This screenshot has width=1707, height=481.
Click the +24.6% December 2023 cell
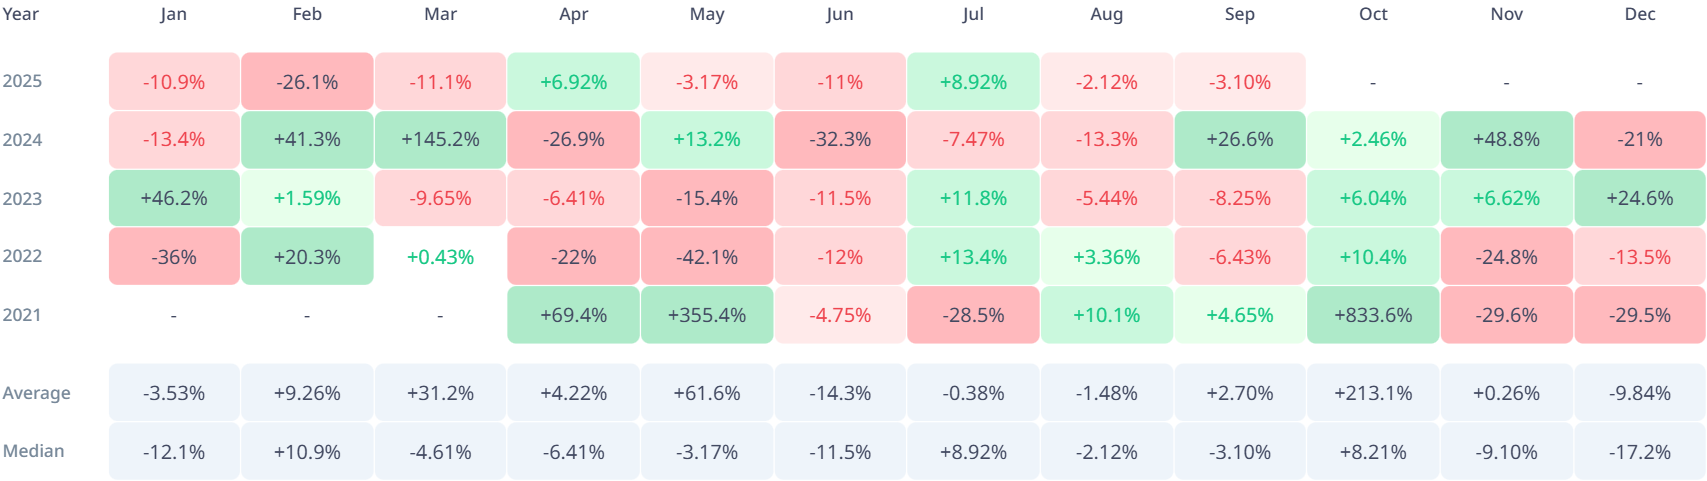(1640, 198)
